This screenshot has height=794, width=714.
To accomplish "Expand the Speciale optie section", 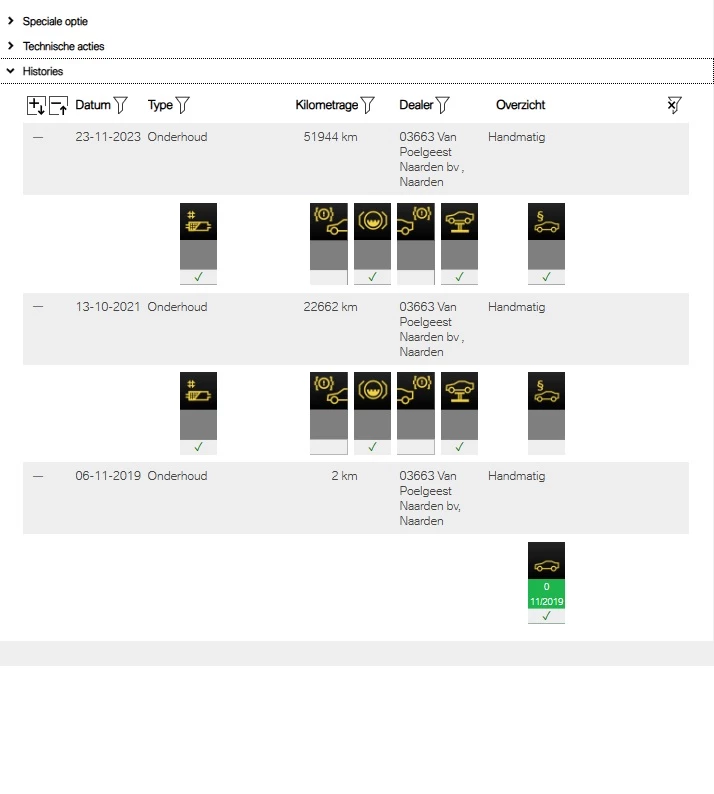I will [11, 21].
